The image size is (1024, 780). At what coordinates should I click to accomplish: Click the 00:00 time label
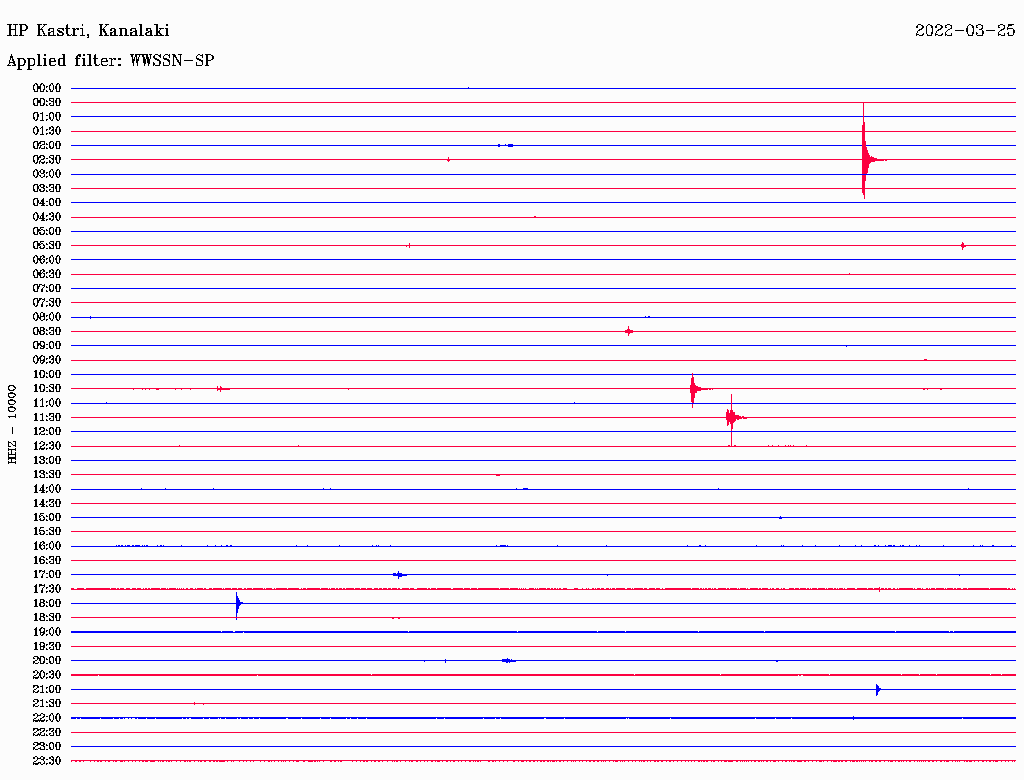(x=47, y=88)
